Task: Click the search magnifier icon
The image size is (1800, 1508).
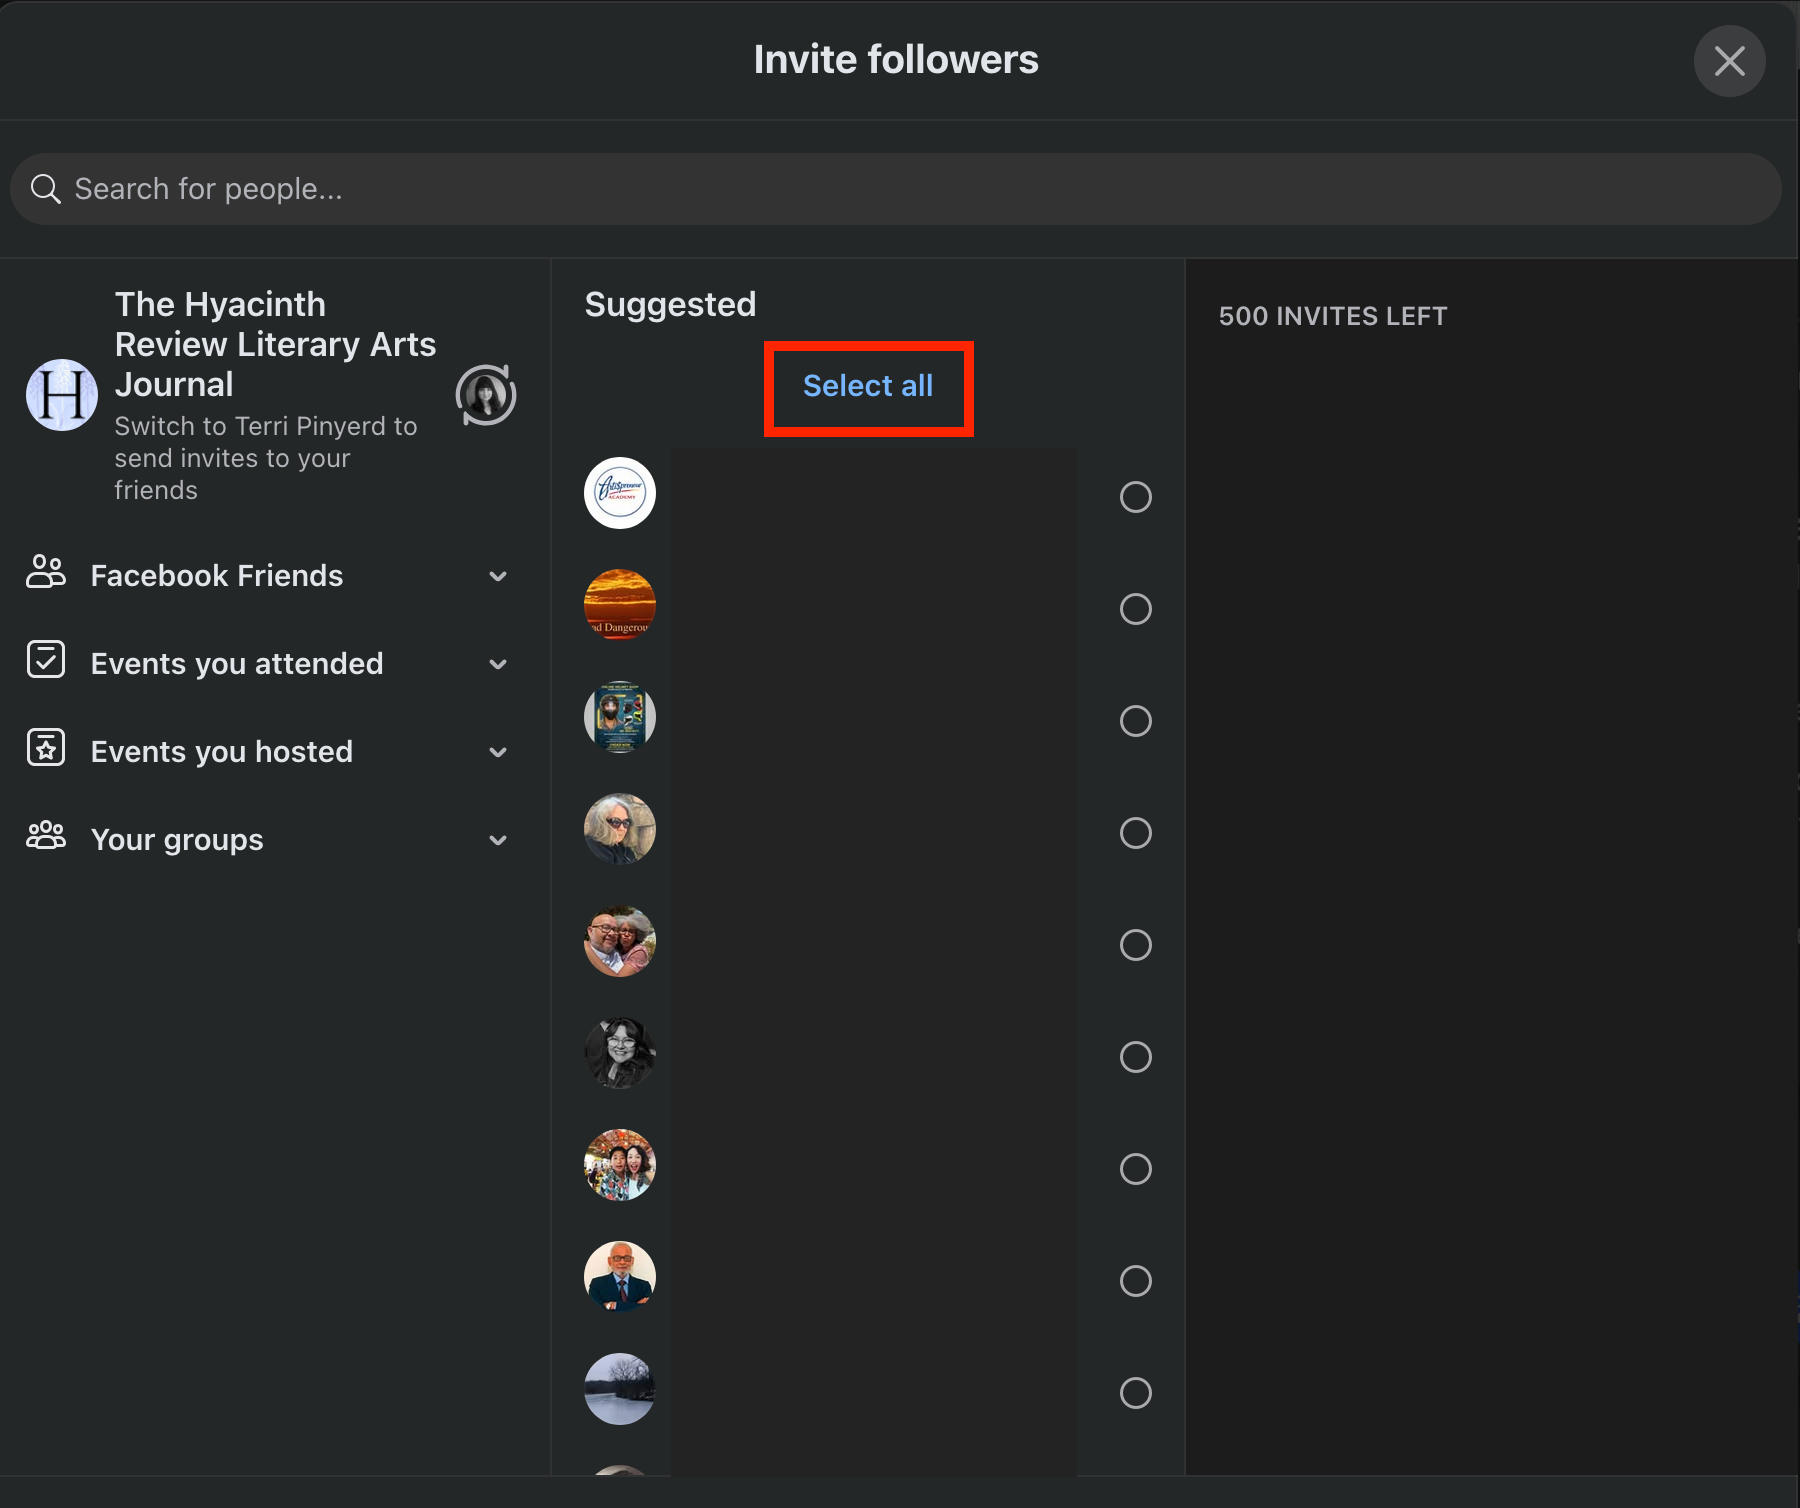Action: pos(46,189)
